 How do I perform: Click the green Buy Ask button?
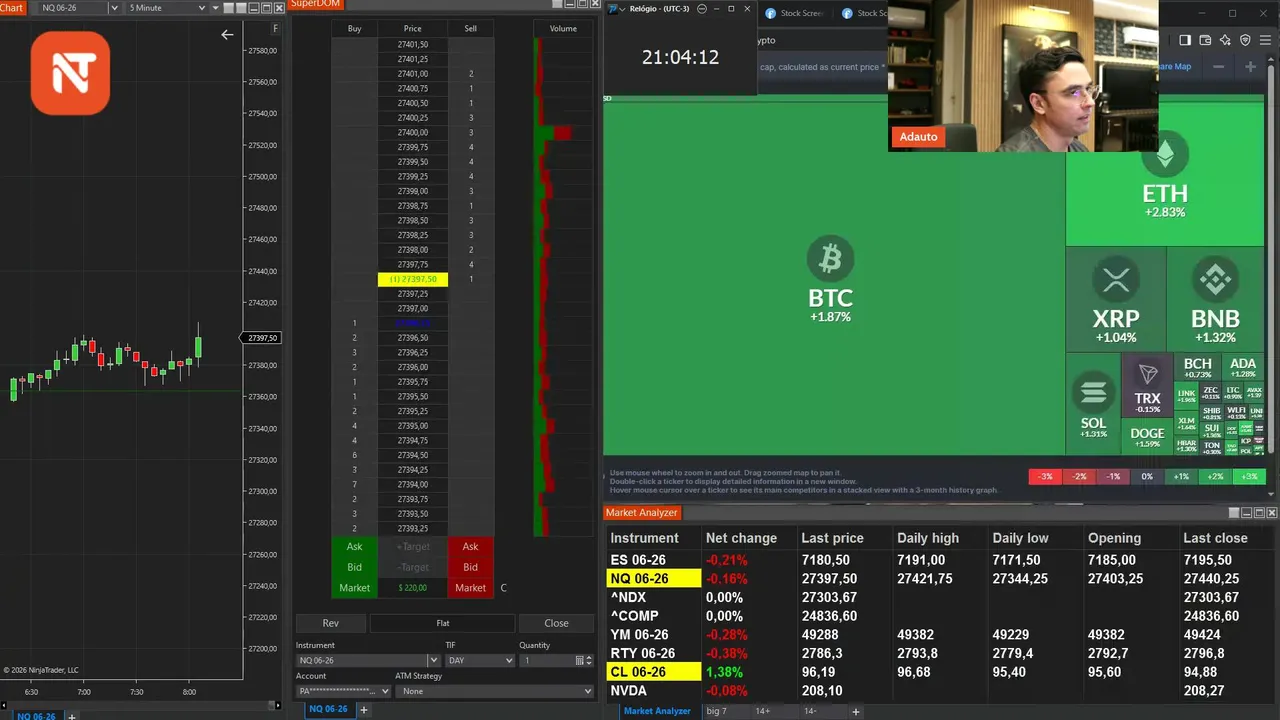[x=354, y=547]
